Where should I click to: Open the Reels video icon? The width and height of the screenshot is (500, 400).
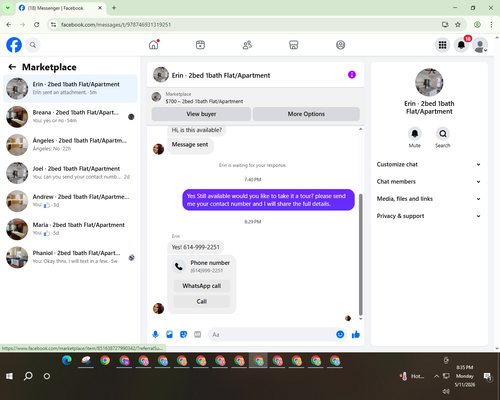coord(200,45)
